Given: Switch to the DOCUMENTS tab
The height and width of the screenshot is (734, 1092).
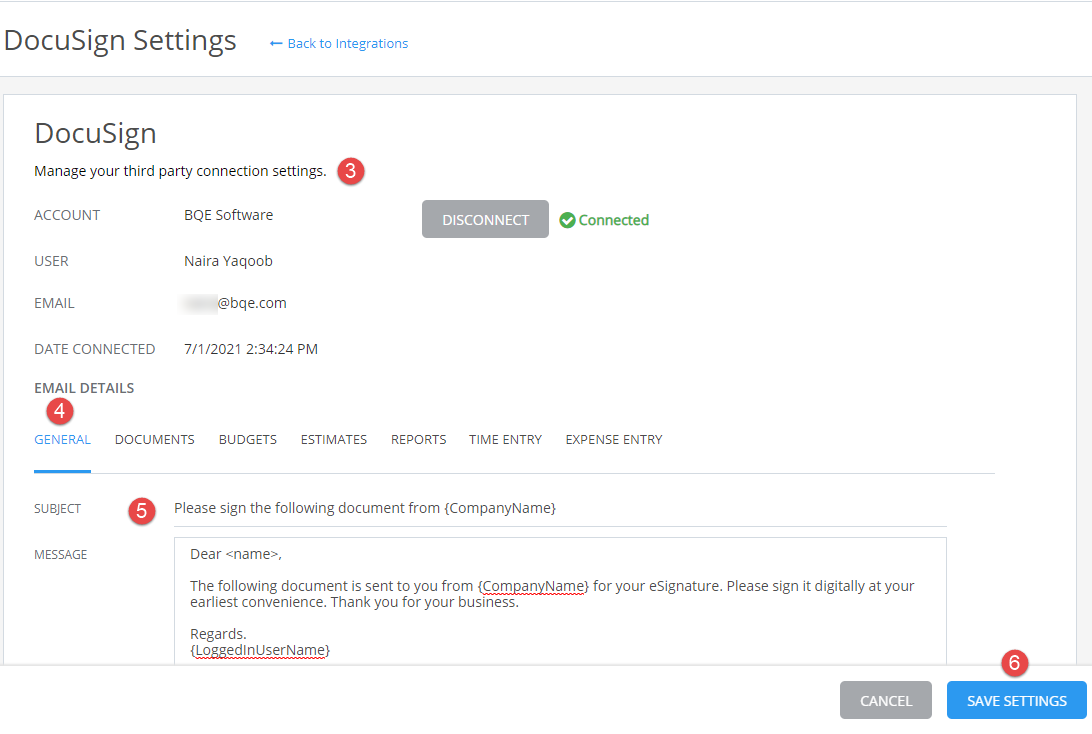Looking at the screenshot, I should (155, 439).
